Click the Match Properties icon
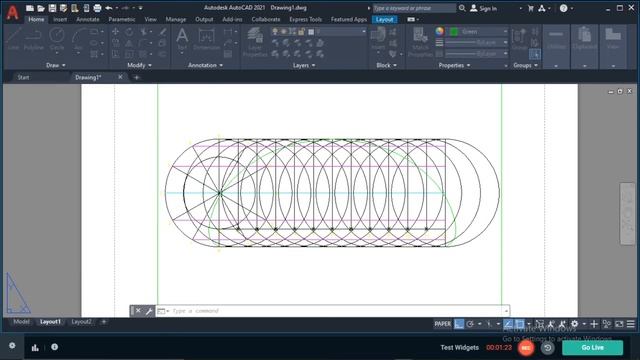Screen dimensions: 640x360 pyautogui.click(x=420, y=42)
